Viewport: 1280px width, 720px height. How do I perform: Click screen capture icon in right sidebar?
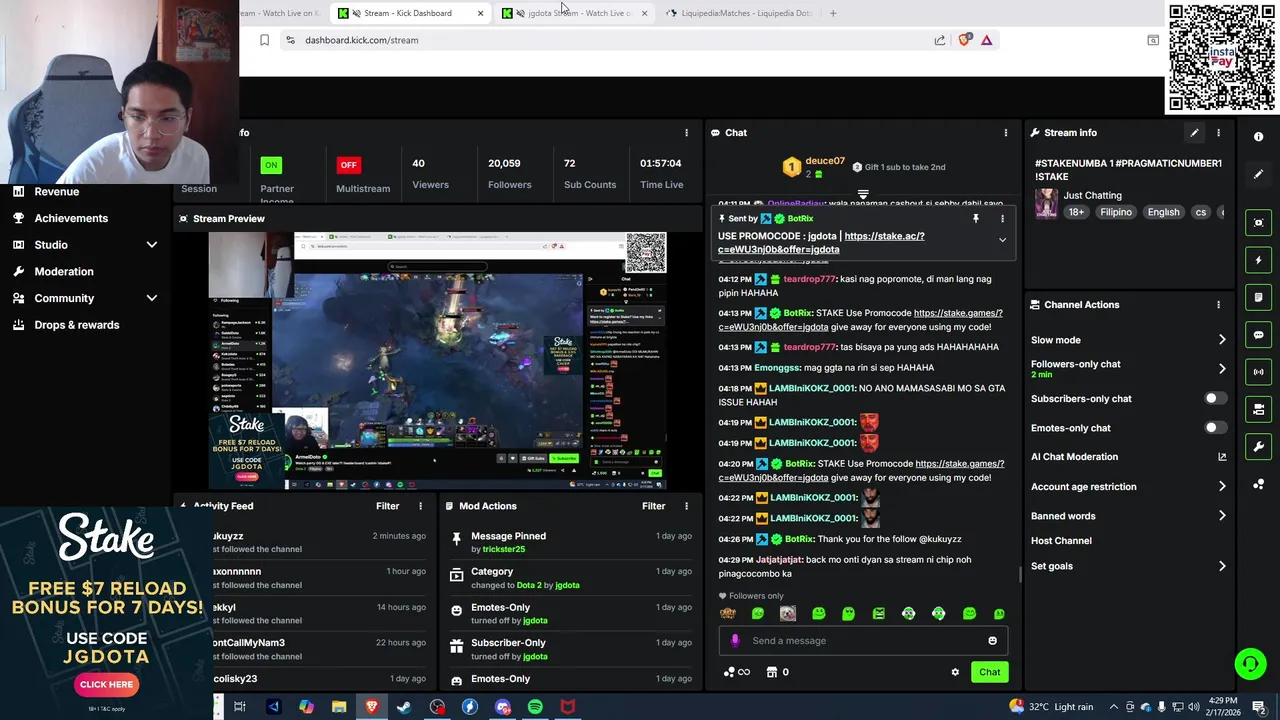[1259, 223]
